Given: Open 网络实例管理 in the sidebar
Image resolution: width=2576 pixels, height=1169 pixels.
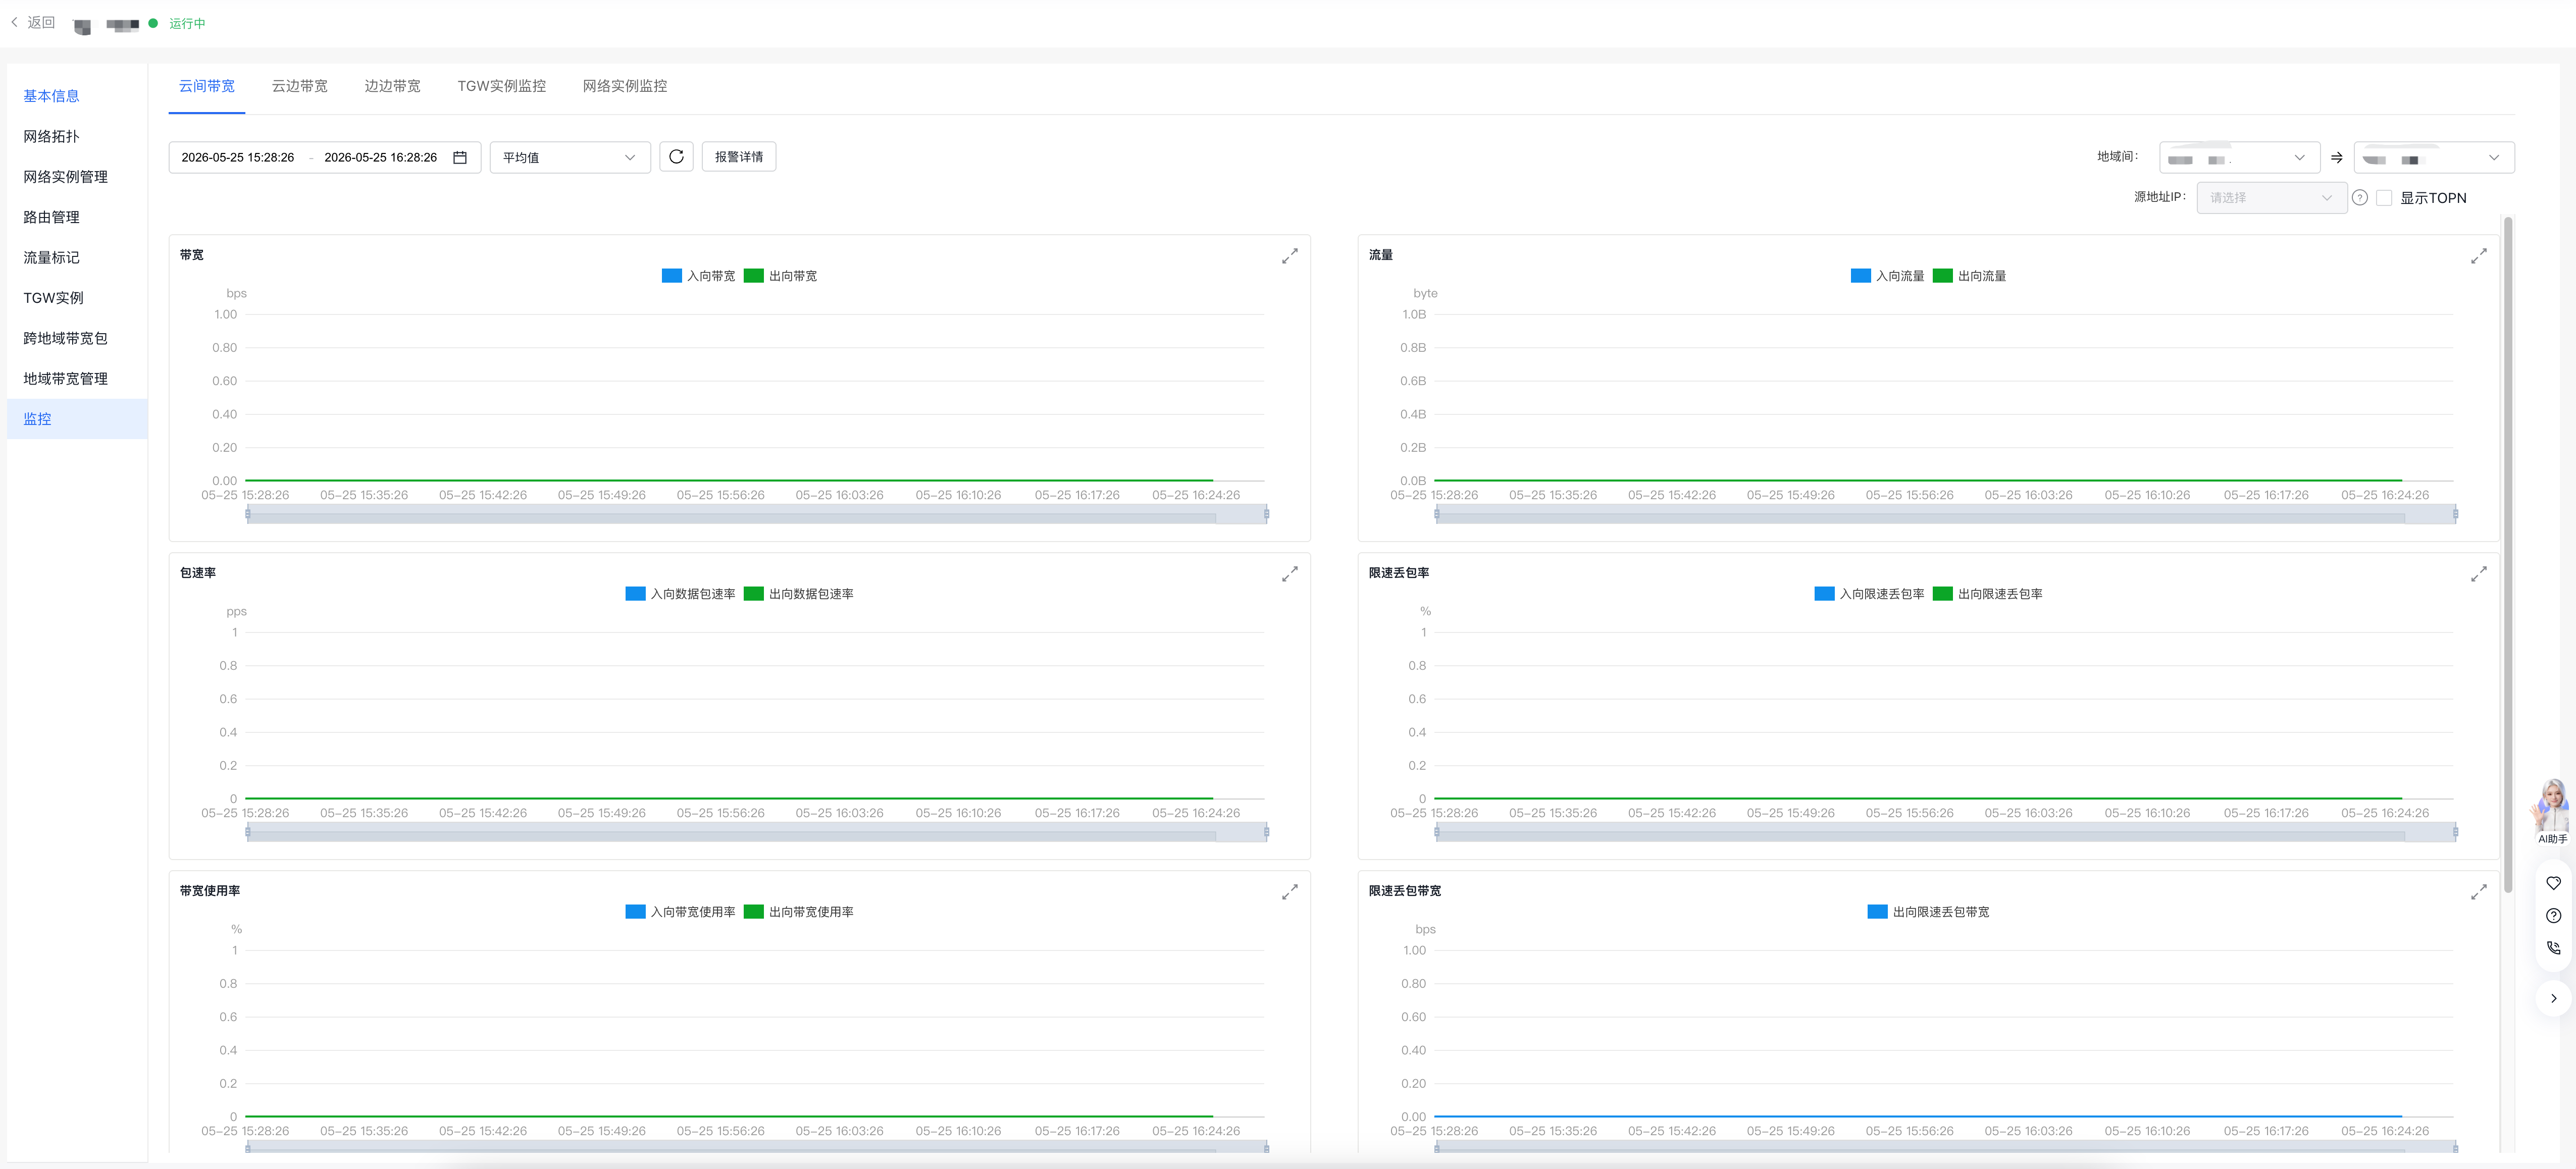Looking at the screenshot, I should pos(77,177).
